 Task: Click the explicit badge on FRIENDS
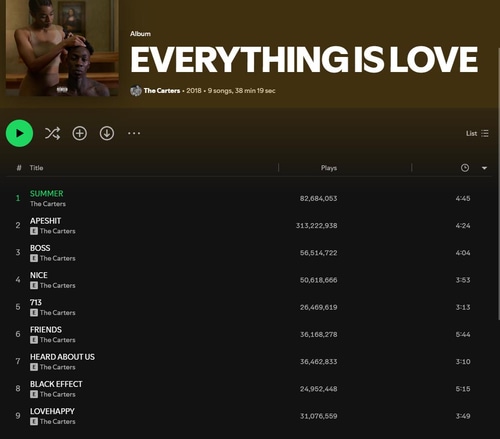click(34, 340)
